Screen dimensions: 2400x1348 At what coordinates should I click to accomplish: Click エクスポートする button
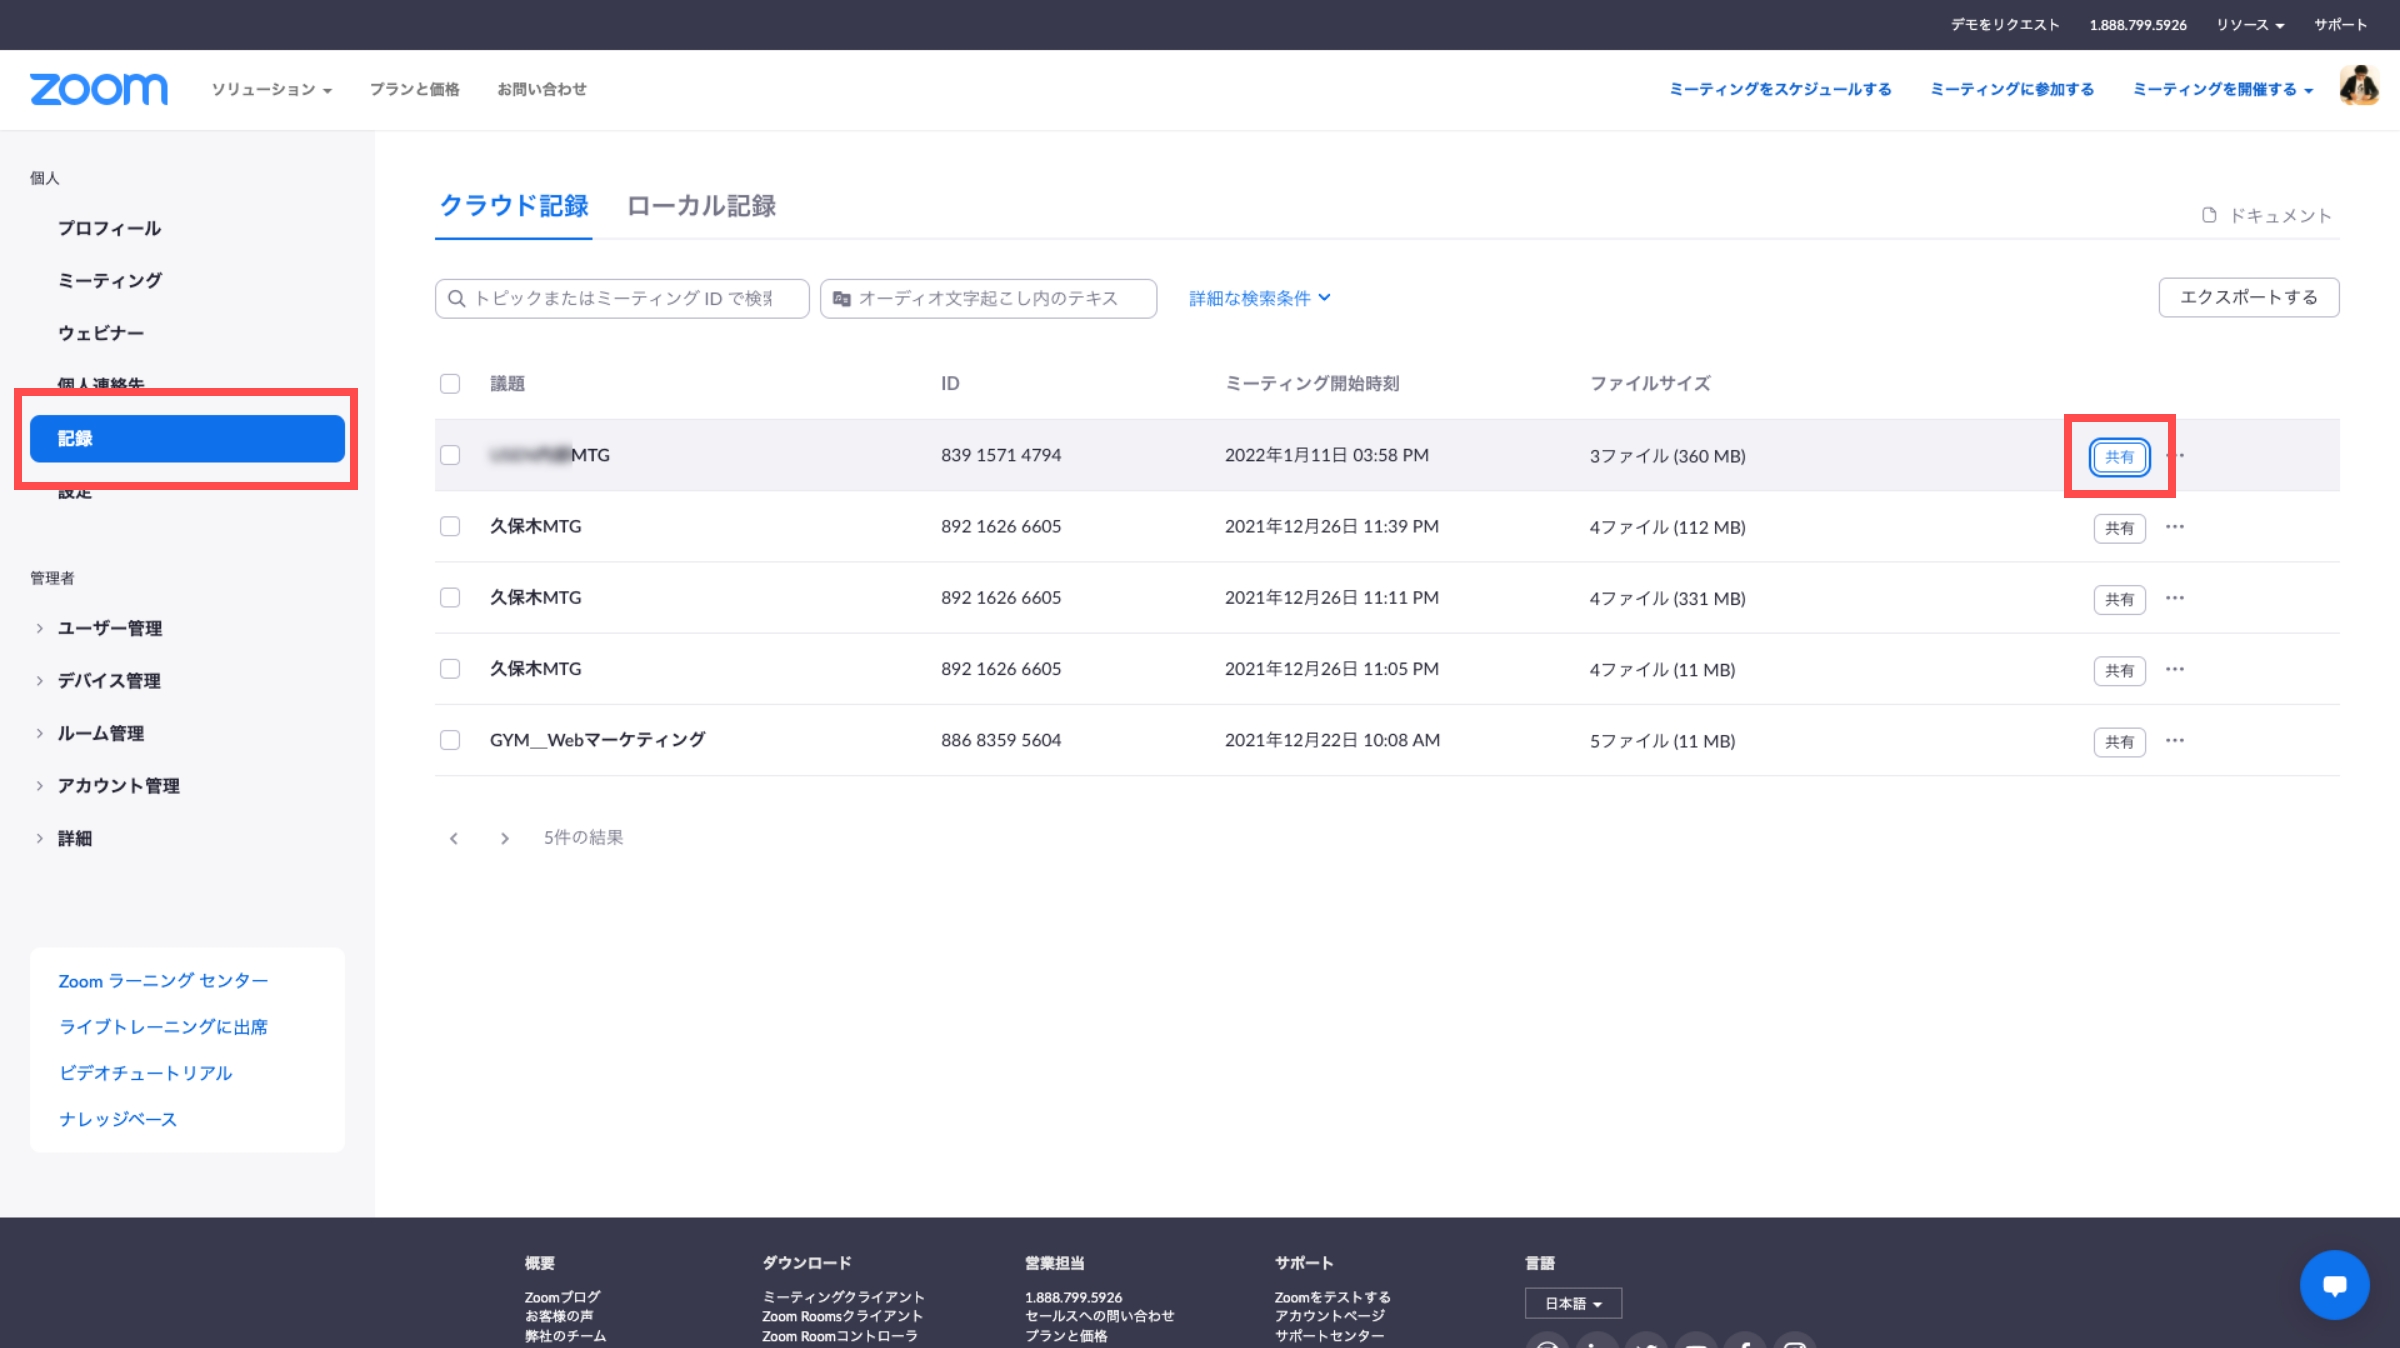(2248, 297)
